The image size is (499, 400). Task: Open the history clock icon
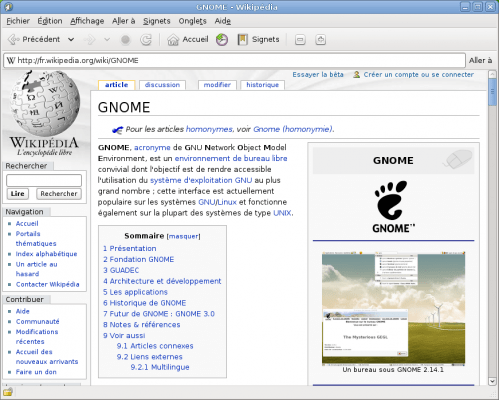(222, 39)
